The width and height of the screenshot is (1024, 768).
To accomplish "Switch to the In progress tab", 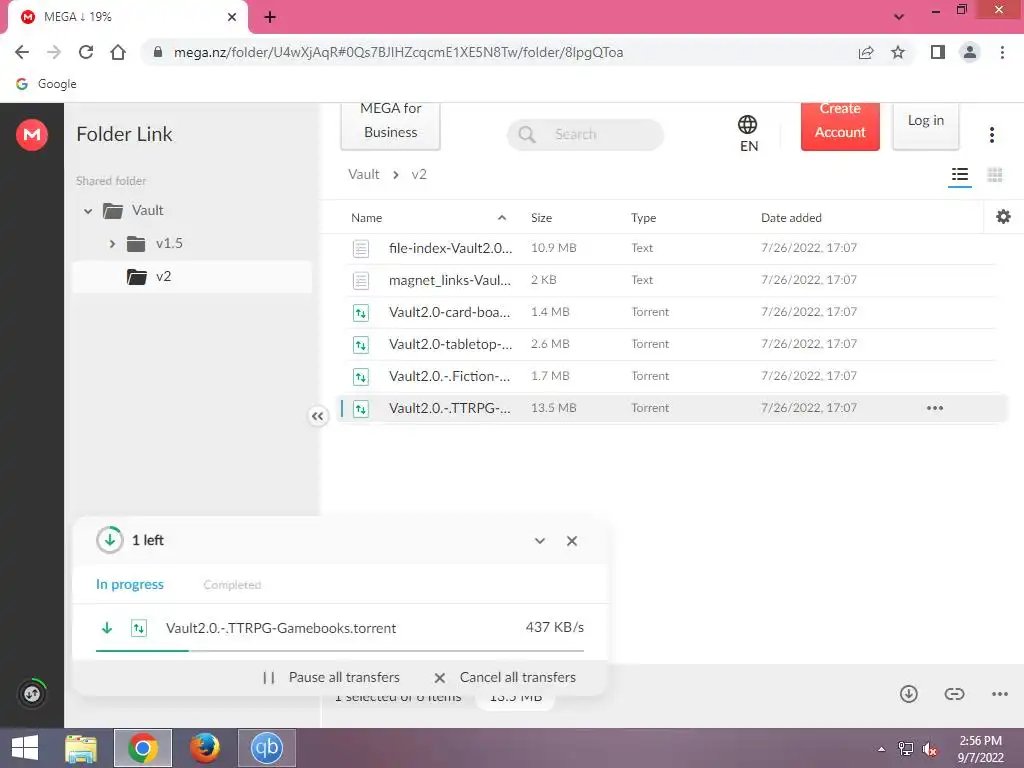I will 130,584.
